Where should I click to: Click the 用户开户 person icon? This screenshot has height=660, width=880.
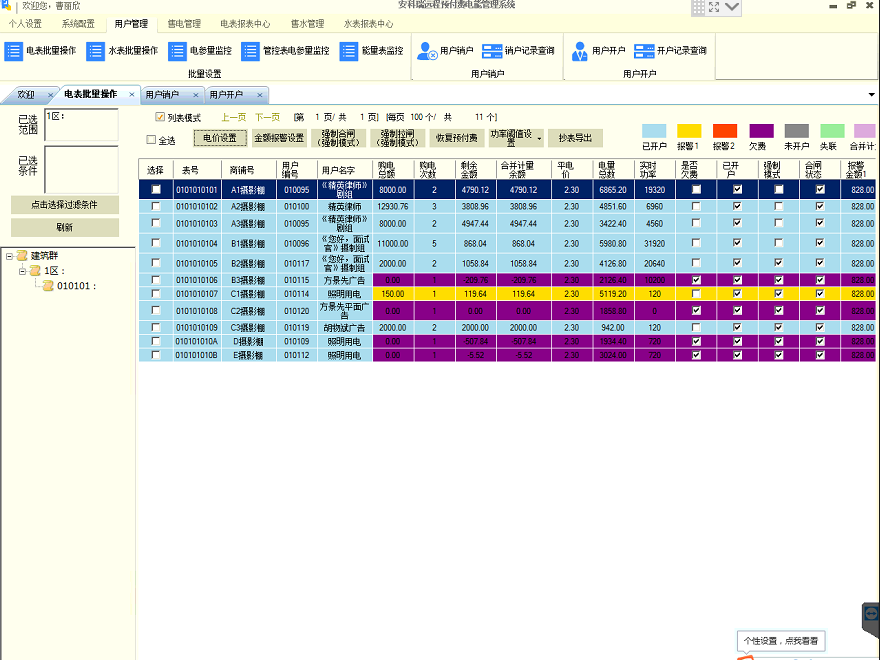click(579, 51)
